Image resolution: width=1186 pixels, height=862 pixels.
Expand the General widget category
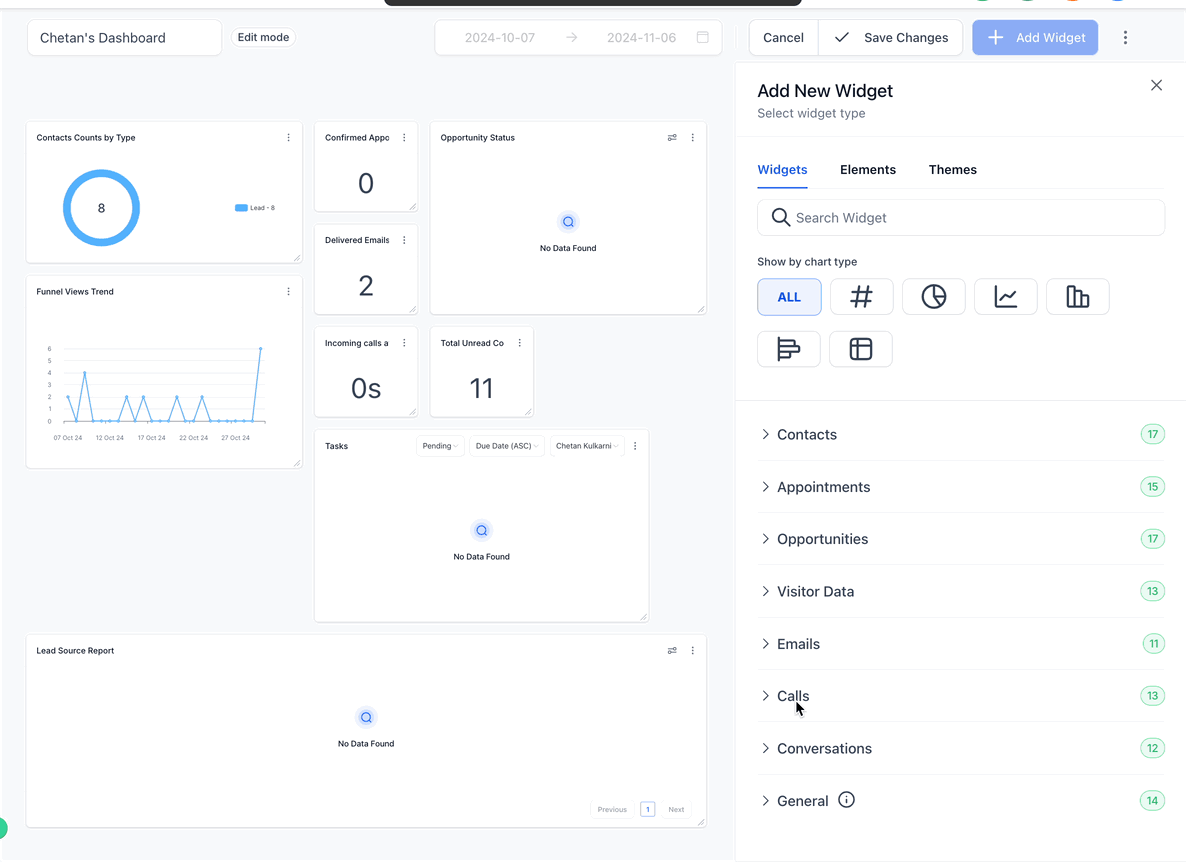(961, 801)
